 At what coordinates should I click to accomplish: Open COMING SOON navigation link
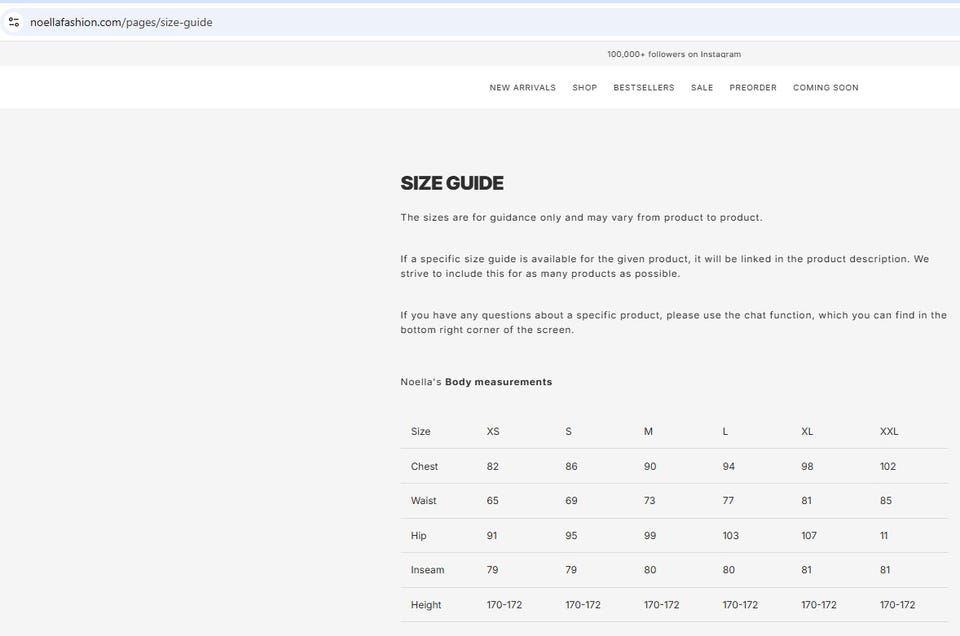(825, 88)
